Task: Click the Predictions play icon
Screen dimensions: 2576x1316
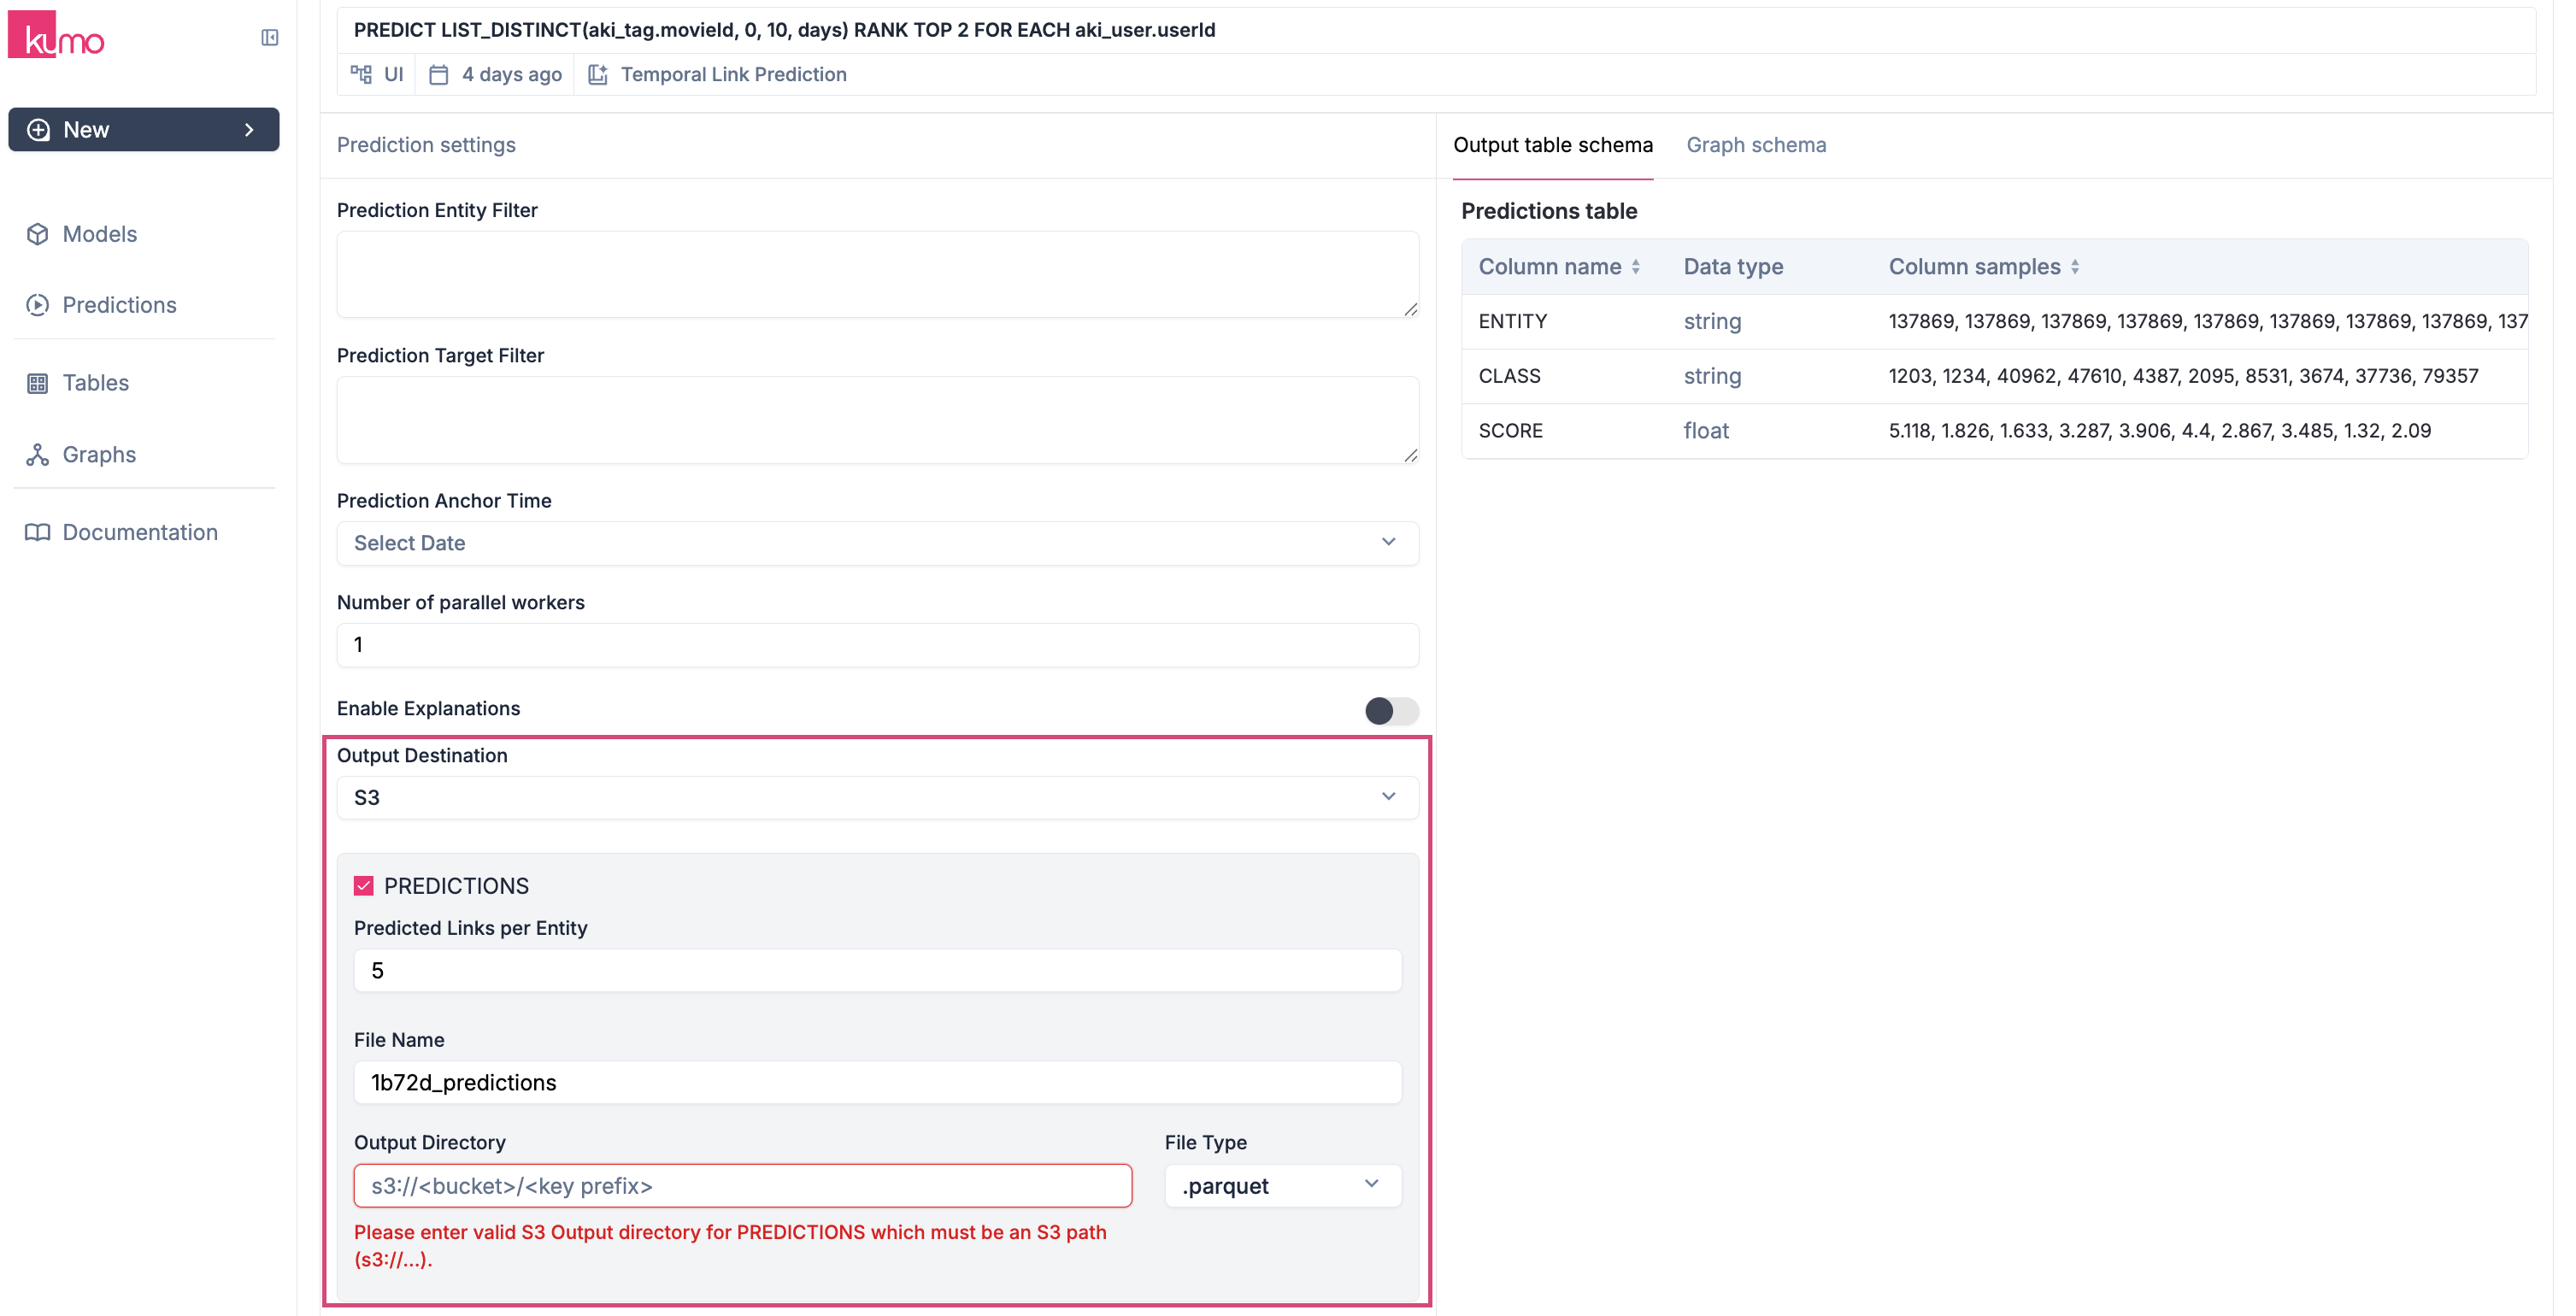Action: [38, 305]
